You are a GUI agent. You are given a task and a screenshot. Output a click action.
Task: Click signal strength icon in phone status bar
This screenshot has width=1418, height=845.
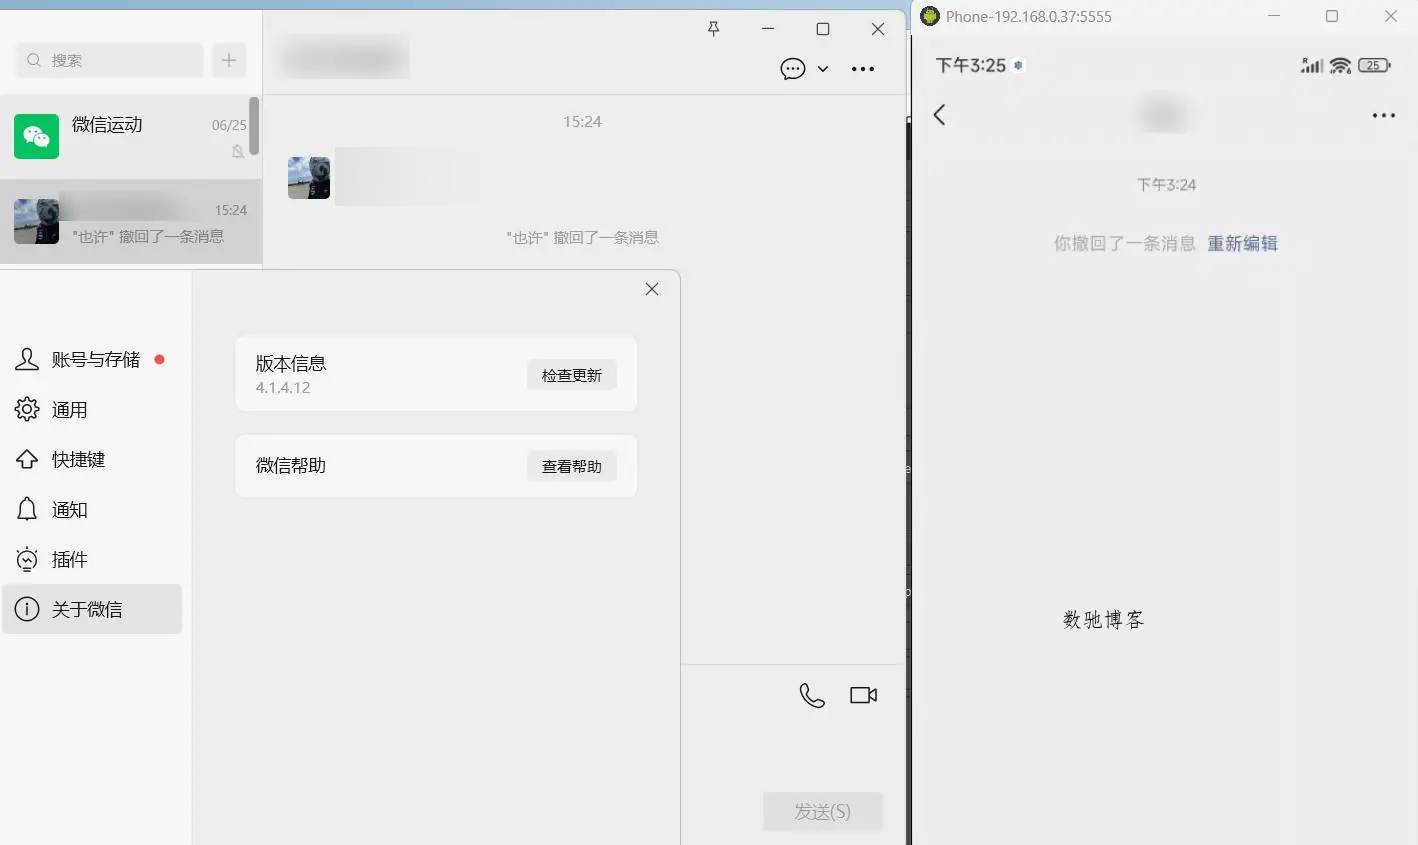pyautogui.click(x=1312, y=65)
